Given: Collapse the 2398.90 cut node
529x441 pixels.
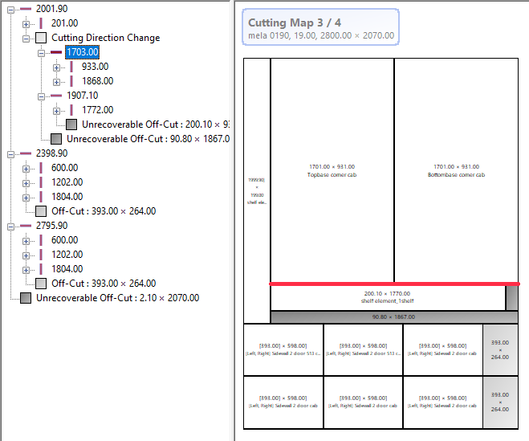Looking at the screenshot, I should pyautogui.click(x=11, y=155).
